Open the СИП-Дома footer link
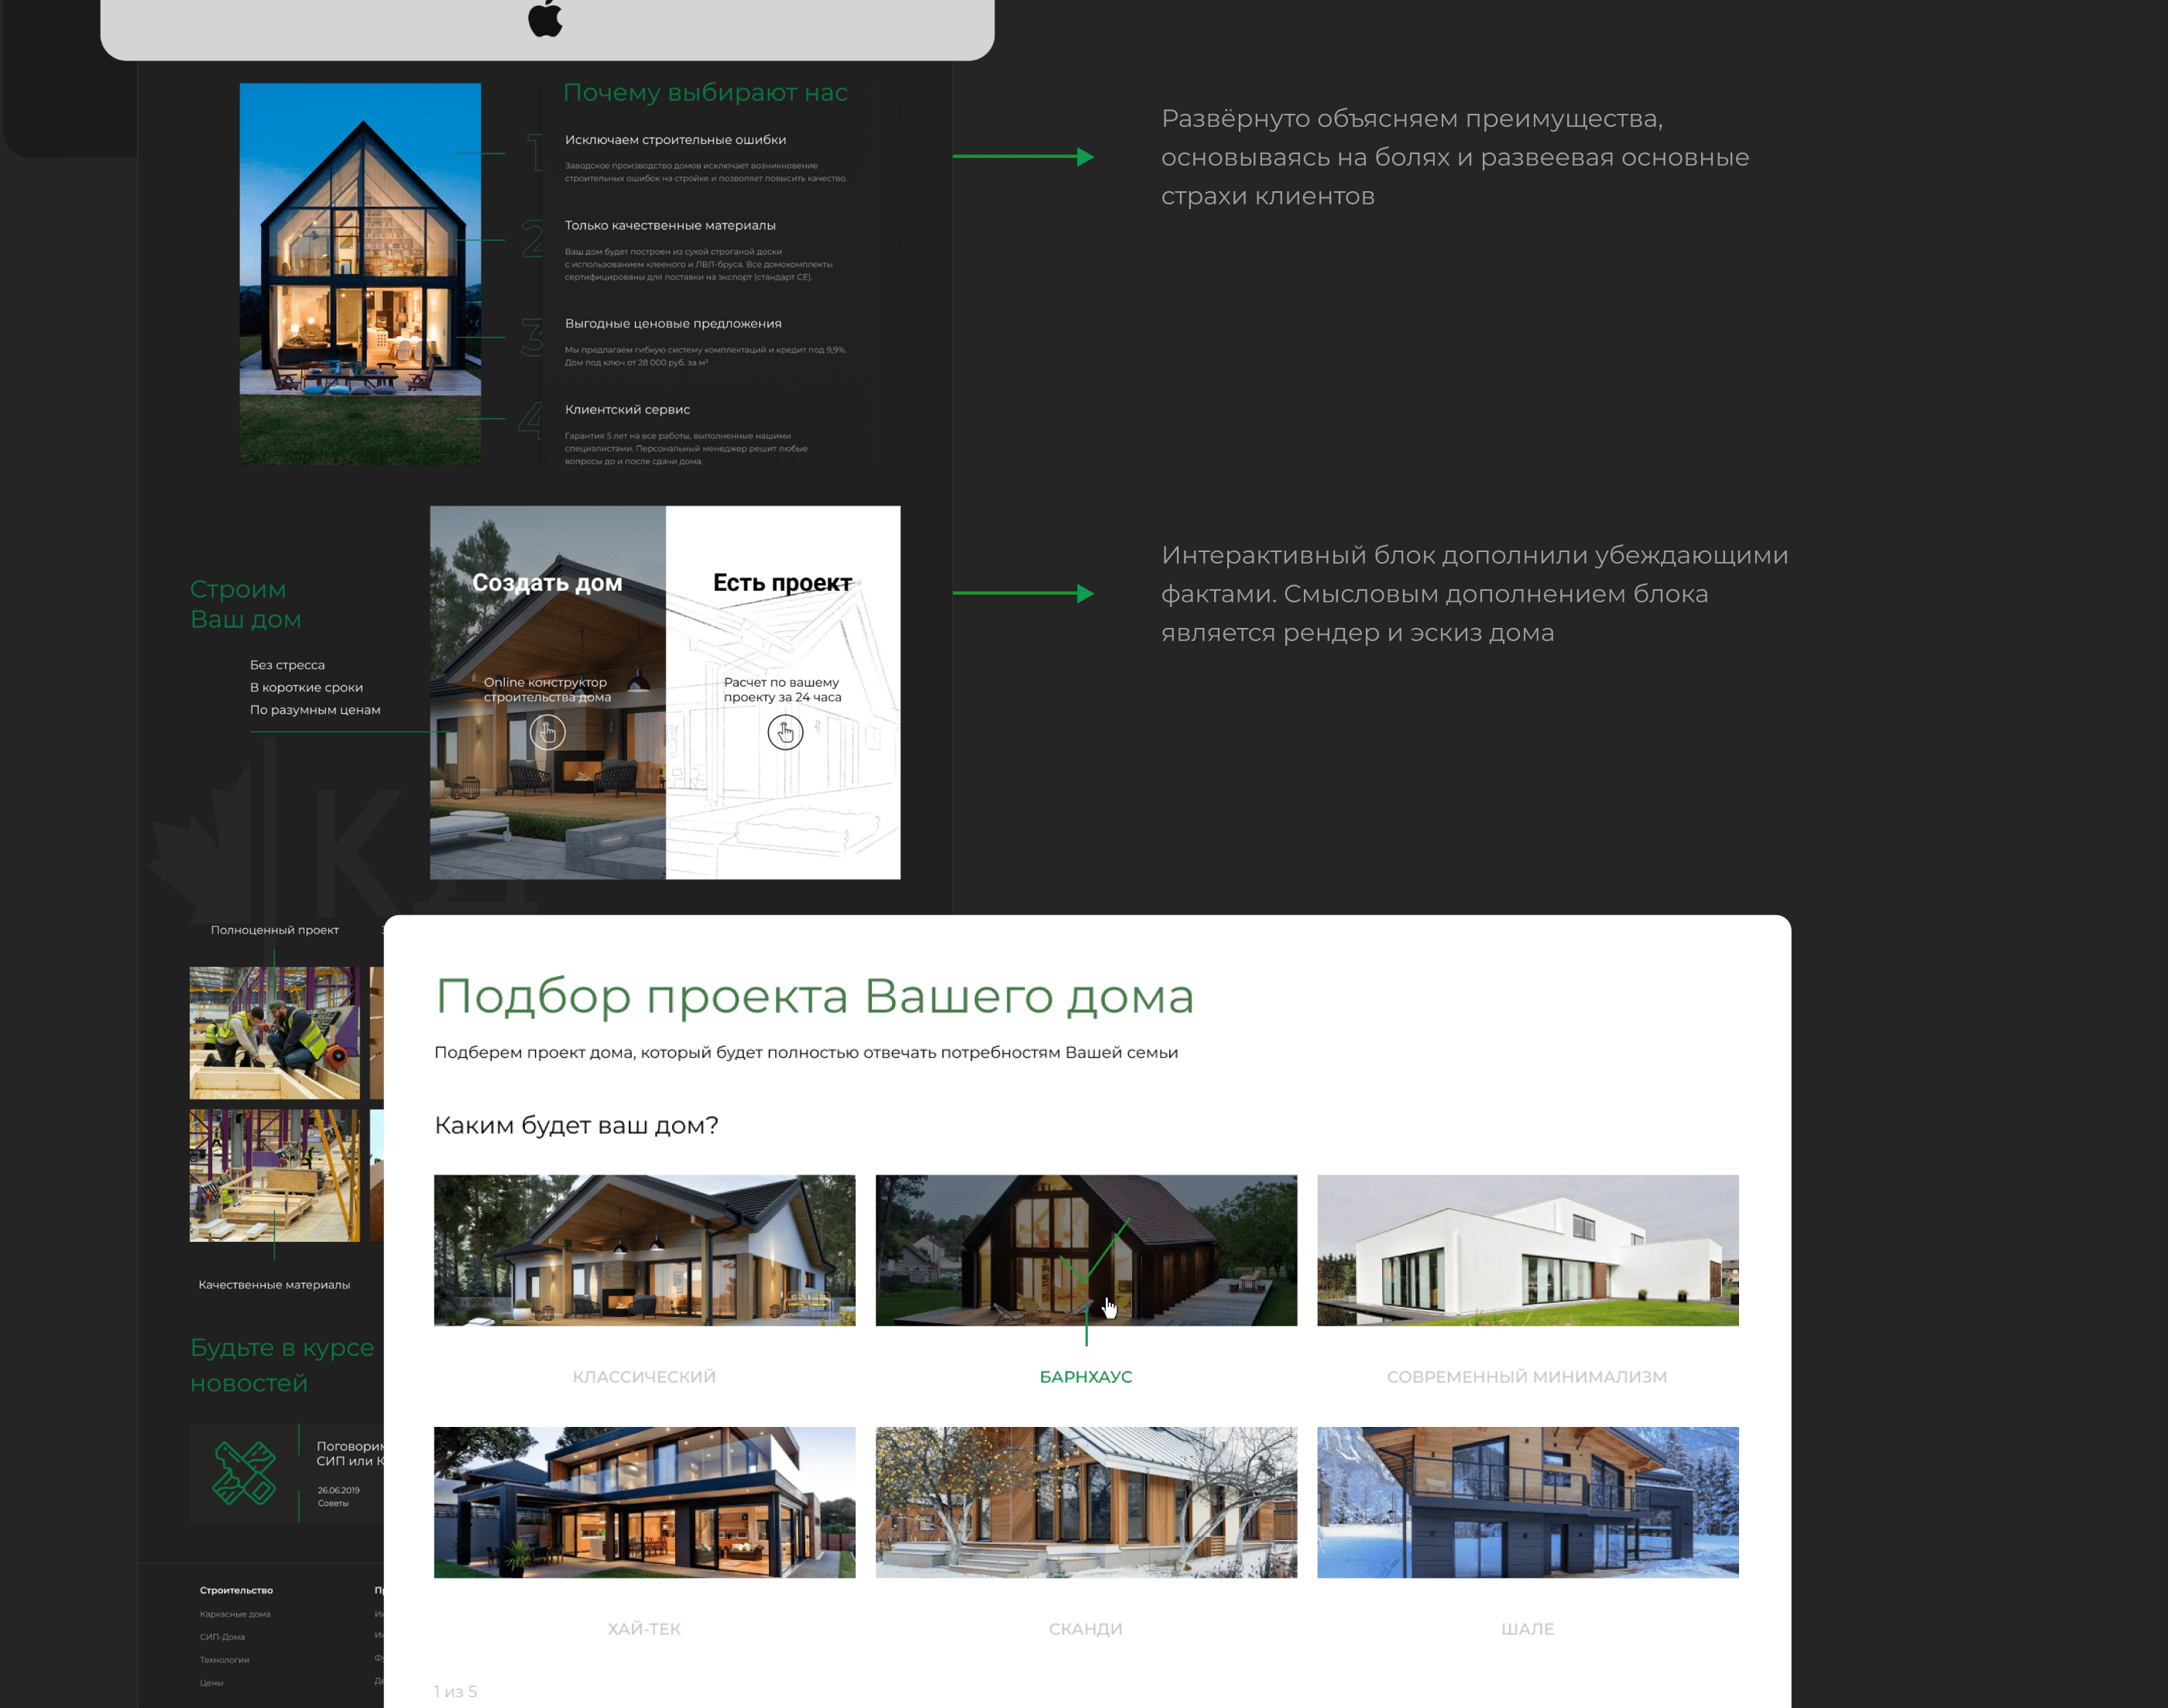 point(222,1637)
